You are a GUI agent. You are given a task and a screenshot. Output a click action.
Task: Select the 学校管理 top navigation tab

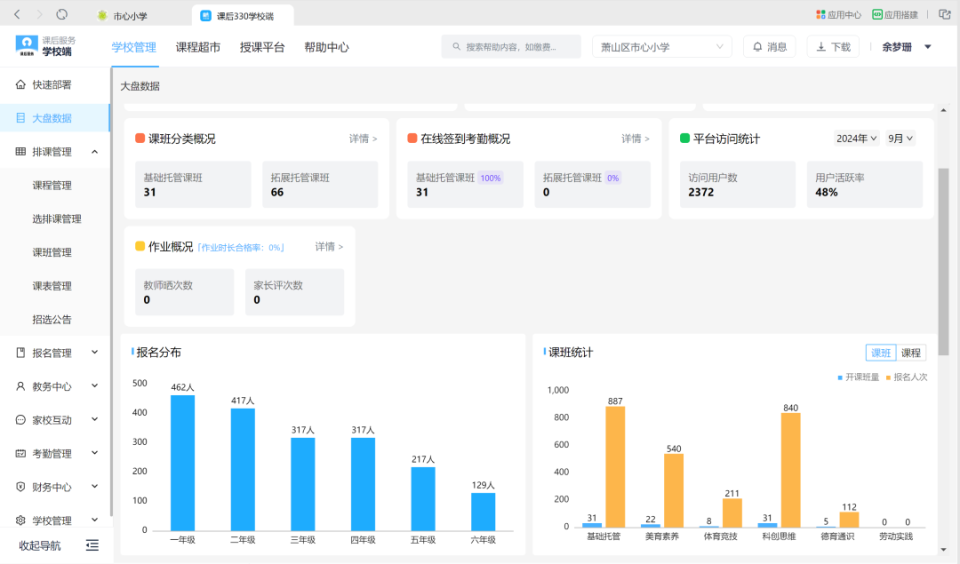(x=134, y=47)
